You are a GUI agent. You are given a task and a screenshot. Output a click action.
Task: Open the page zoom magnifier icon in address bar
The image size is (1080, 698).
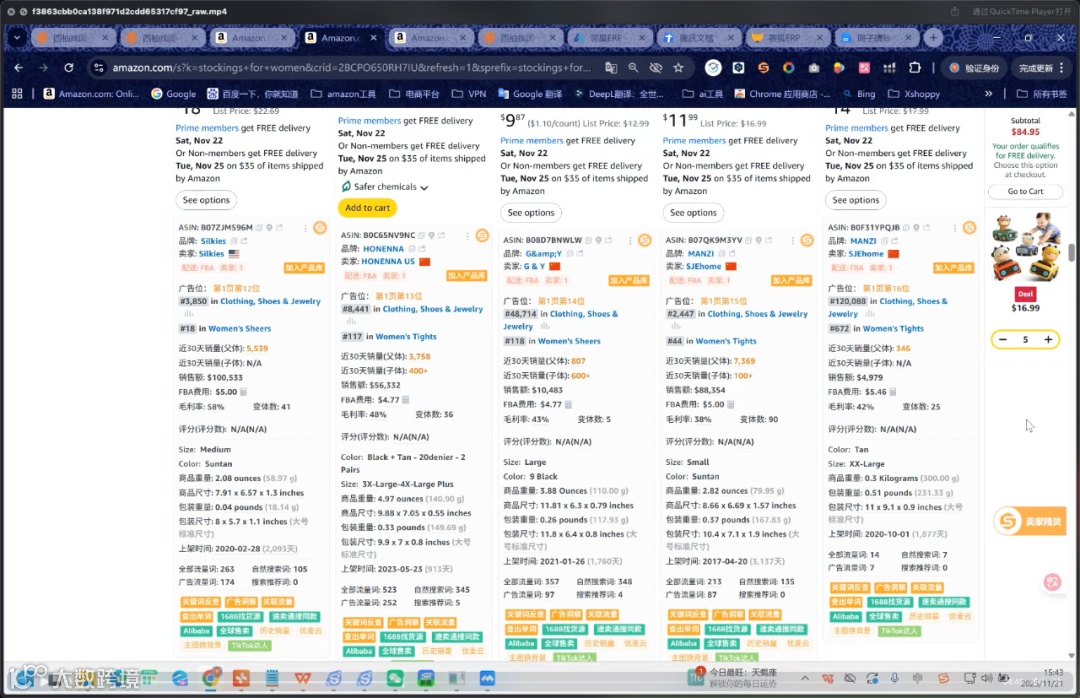633,68
